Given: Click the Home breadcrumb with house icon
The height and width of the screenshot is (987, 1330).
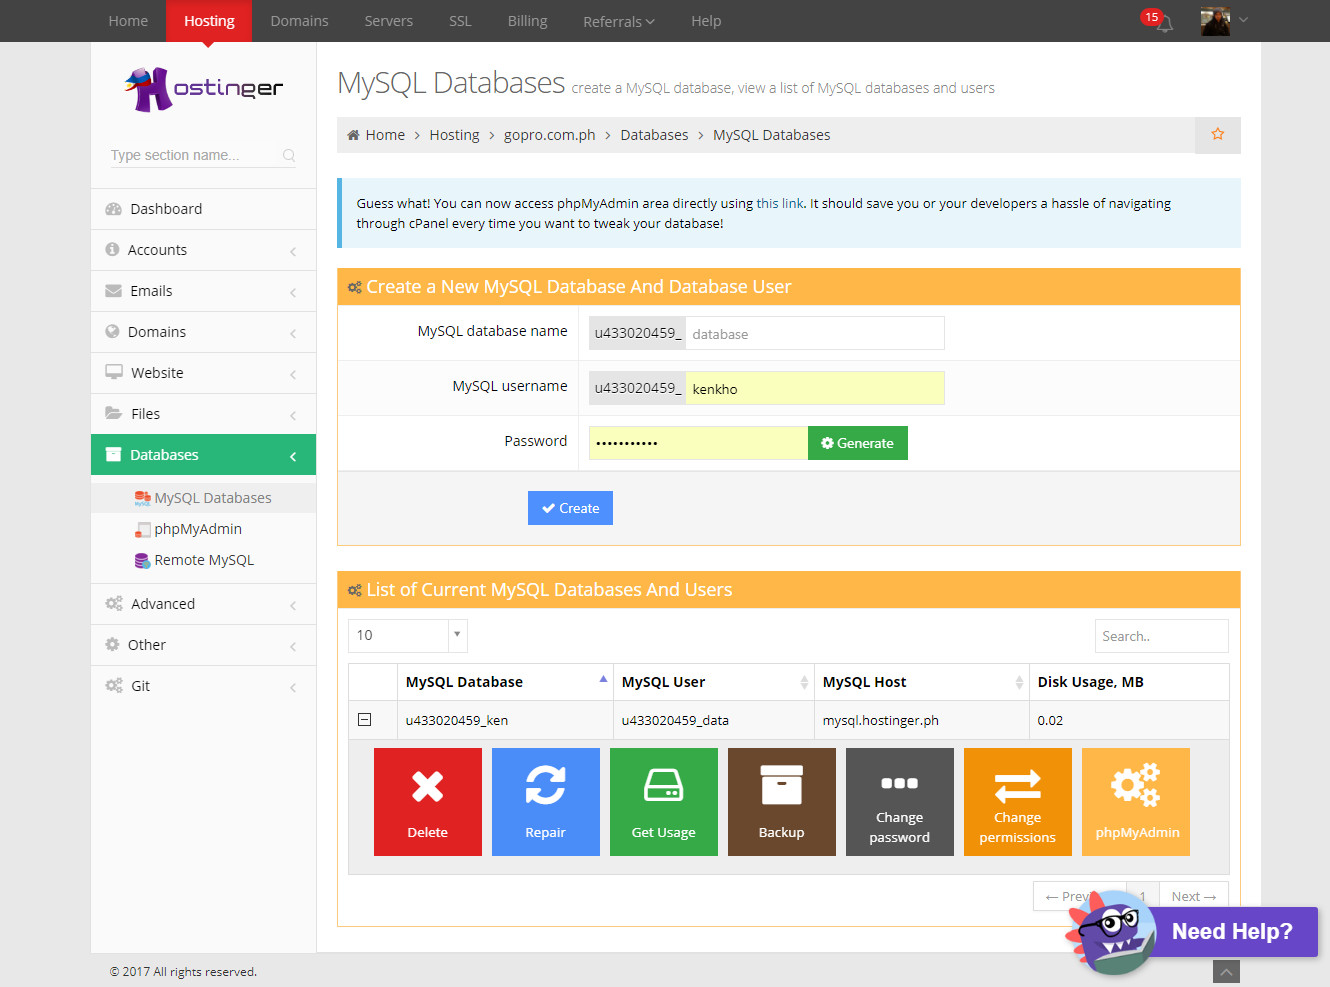Looking at the screenshot, I should pyautogui.click(x=376, y=135).
